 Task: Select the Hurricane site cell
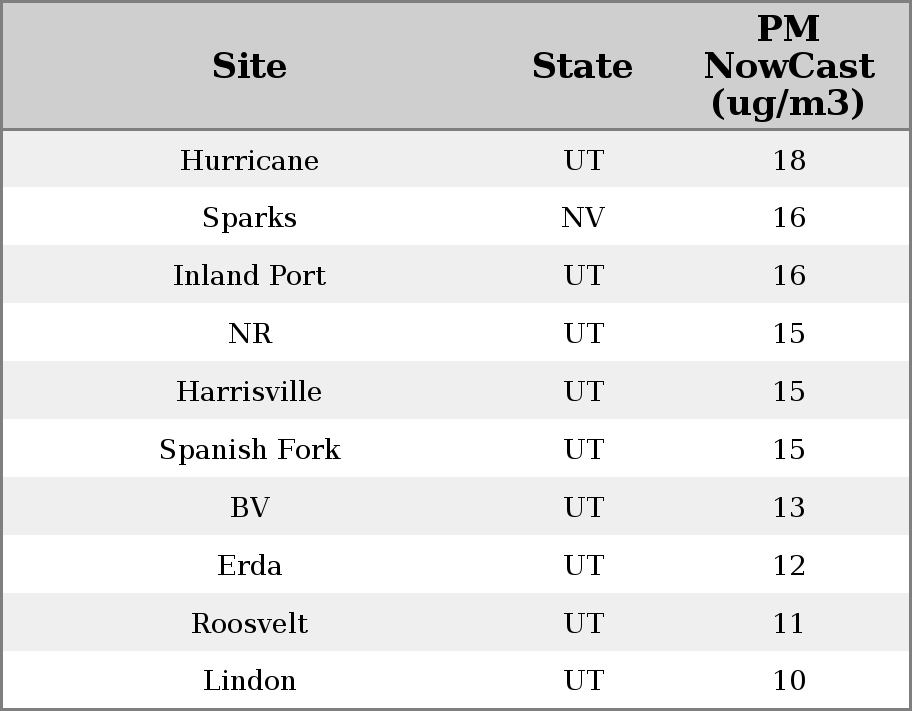coord(250,161)
